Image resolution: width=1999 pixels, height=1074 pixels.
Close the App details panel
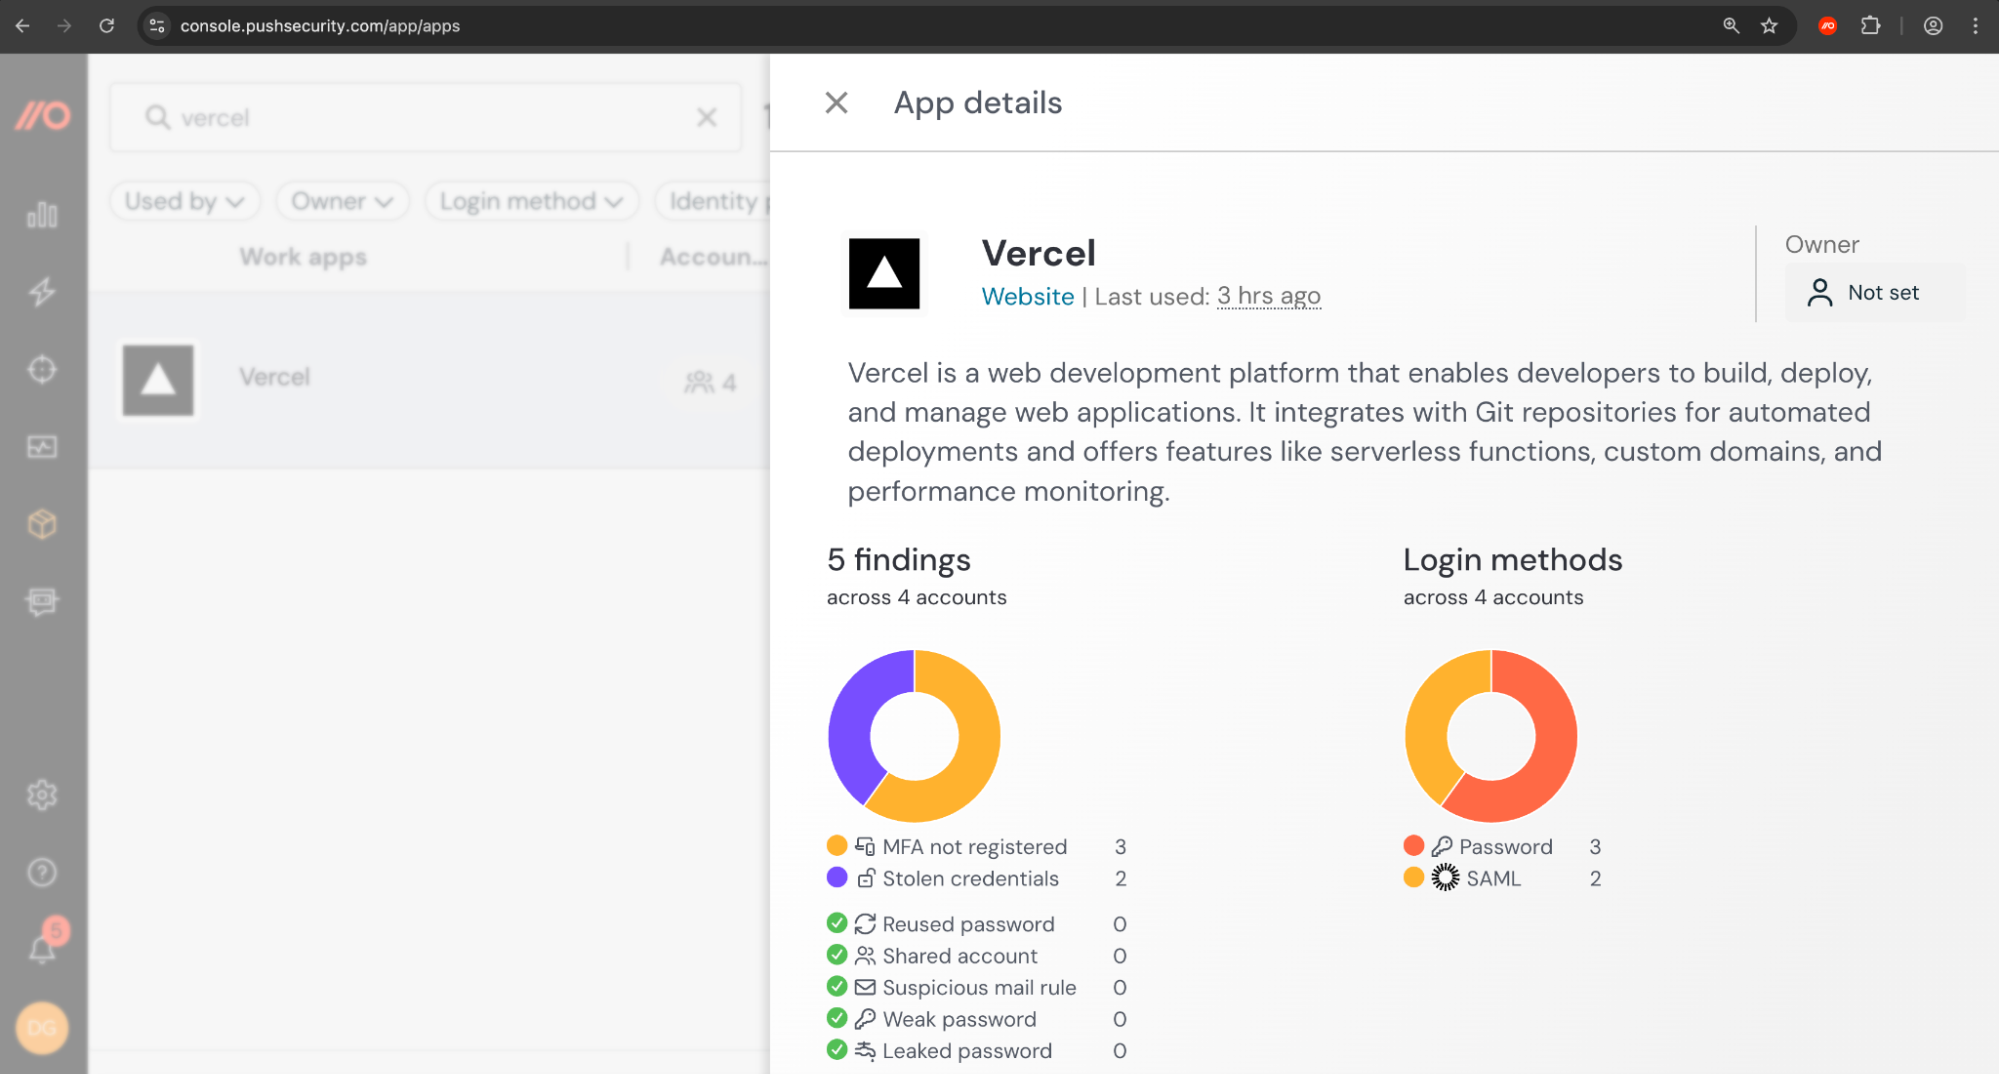coord(836,102)
